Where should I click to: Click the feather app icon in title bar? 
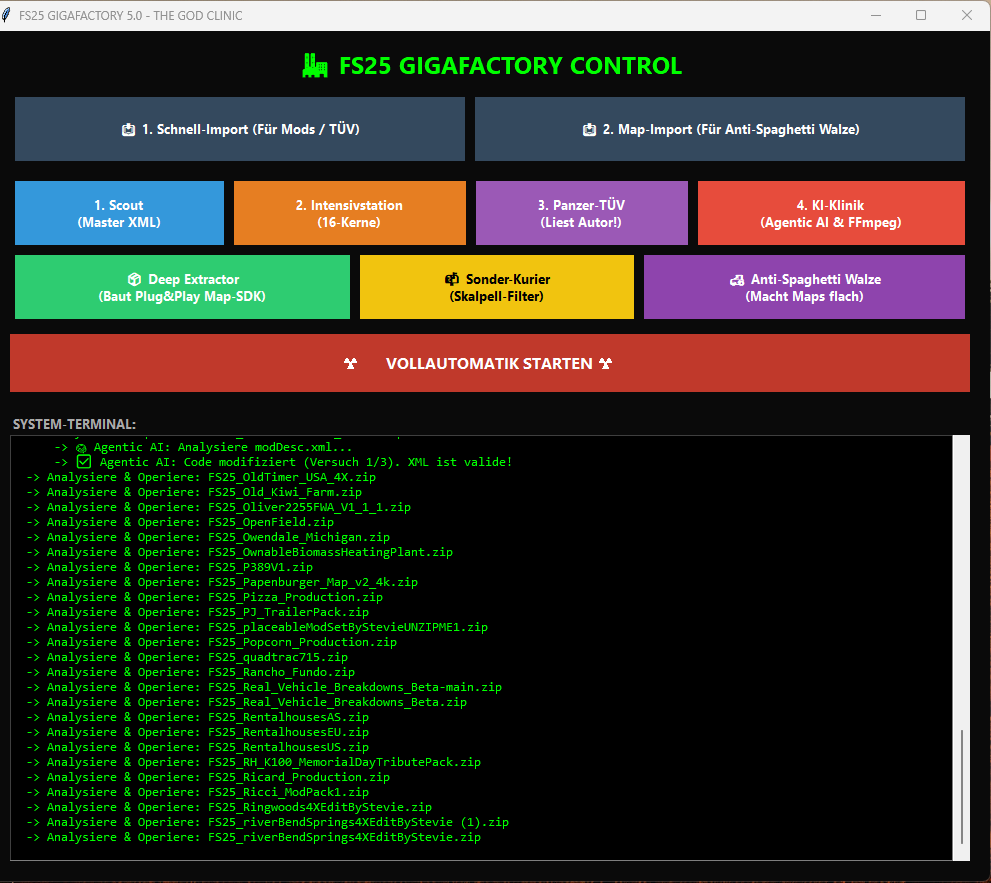point(8,15)
